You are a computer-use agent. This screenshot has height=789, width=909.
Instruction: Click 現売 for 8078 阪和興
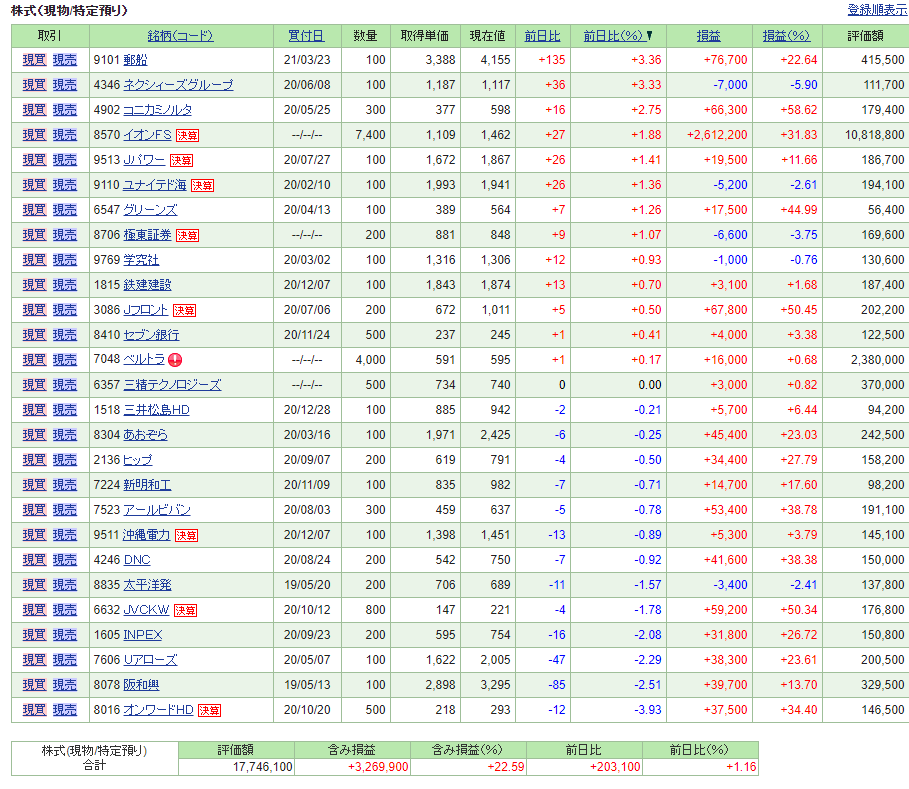click(x=65, y=685)
